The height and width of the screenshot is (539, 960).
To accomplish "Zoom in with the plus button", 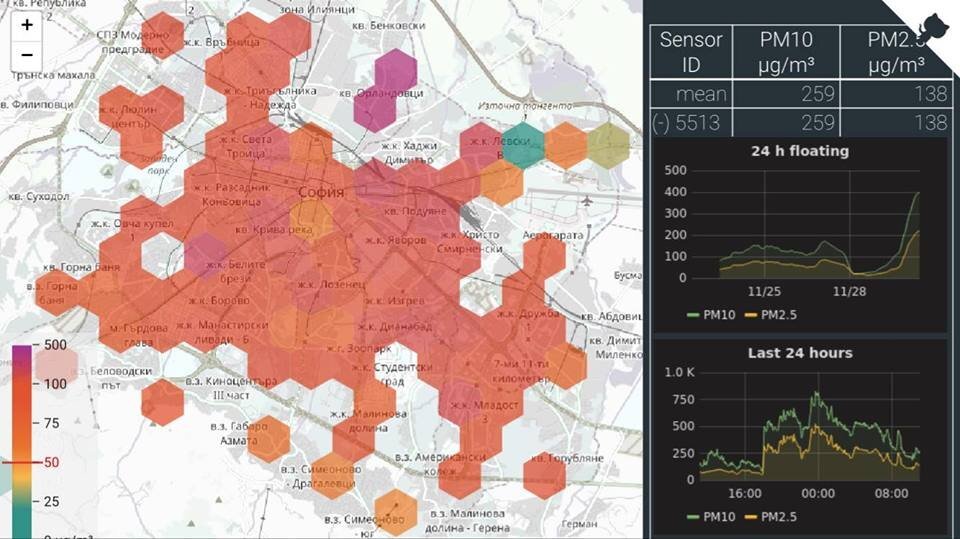I will 27,24.
